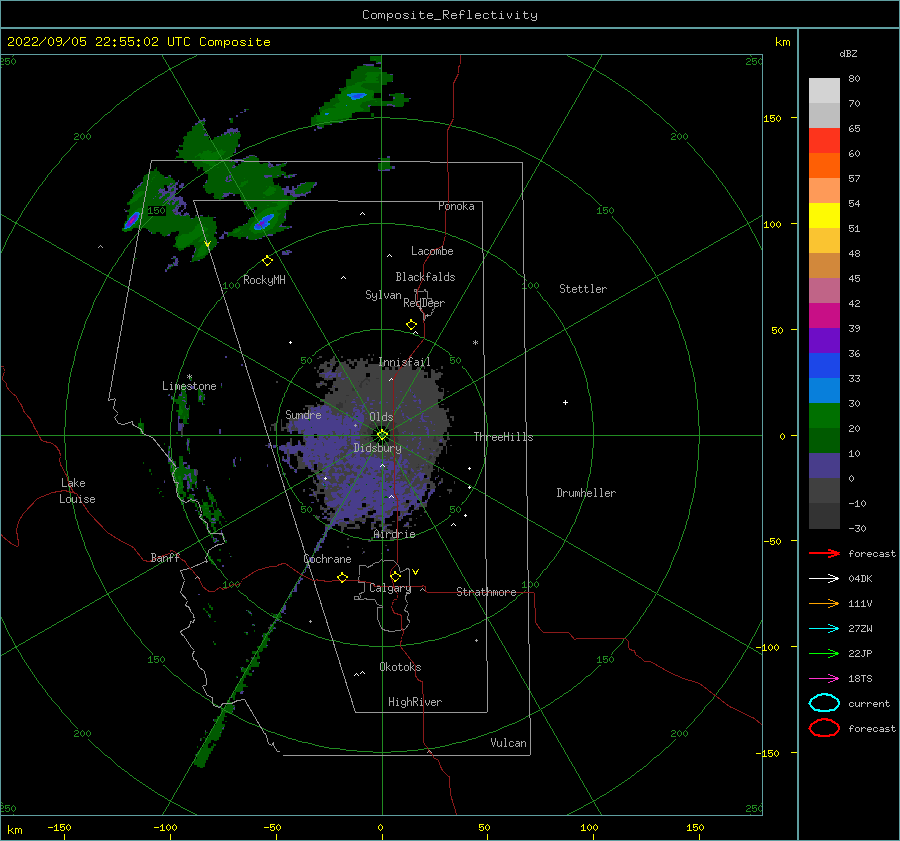Click the Blackfalds town label
The image size is (900, 841).
click(x=425, y=277)
